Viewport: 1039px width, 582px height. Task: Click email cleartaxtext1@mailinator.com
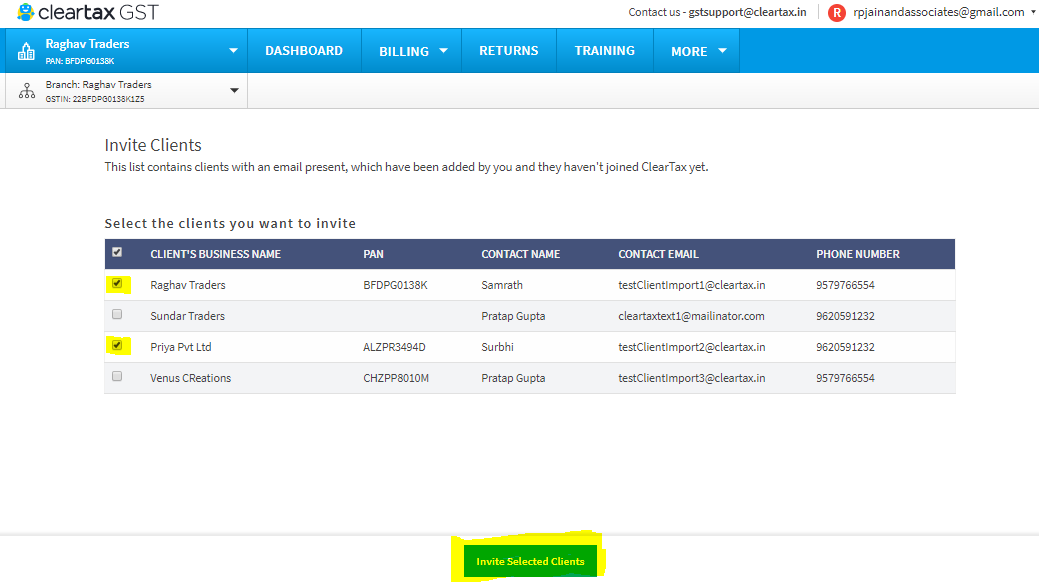(x=691, y=316)
